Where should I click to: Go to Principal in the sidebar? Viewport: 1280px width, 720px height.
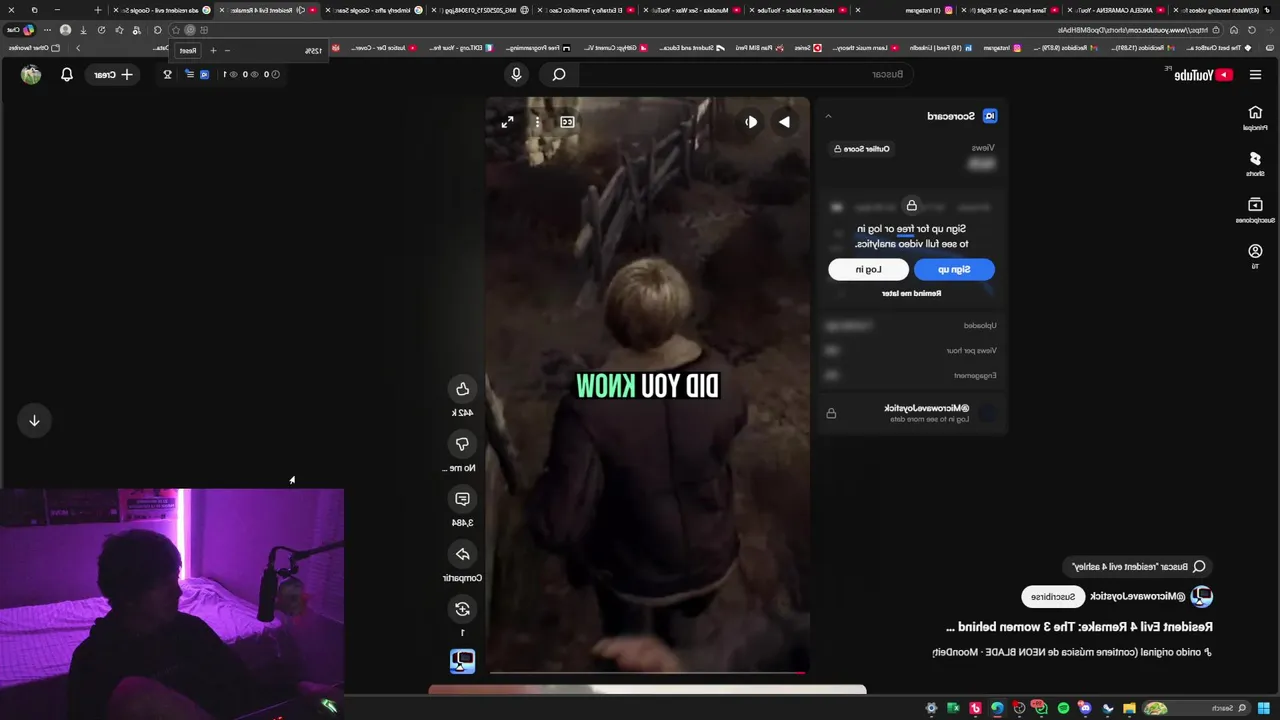[1255, 117]
